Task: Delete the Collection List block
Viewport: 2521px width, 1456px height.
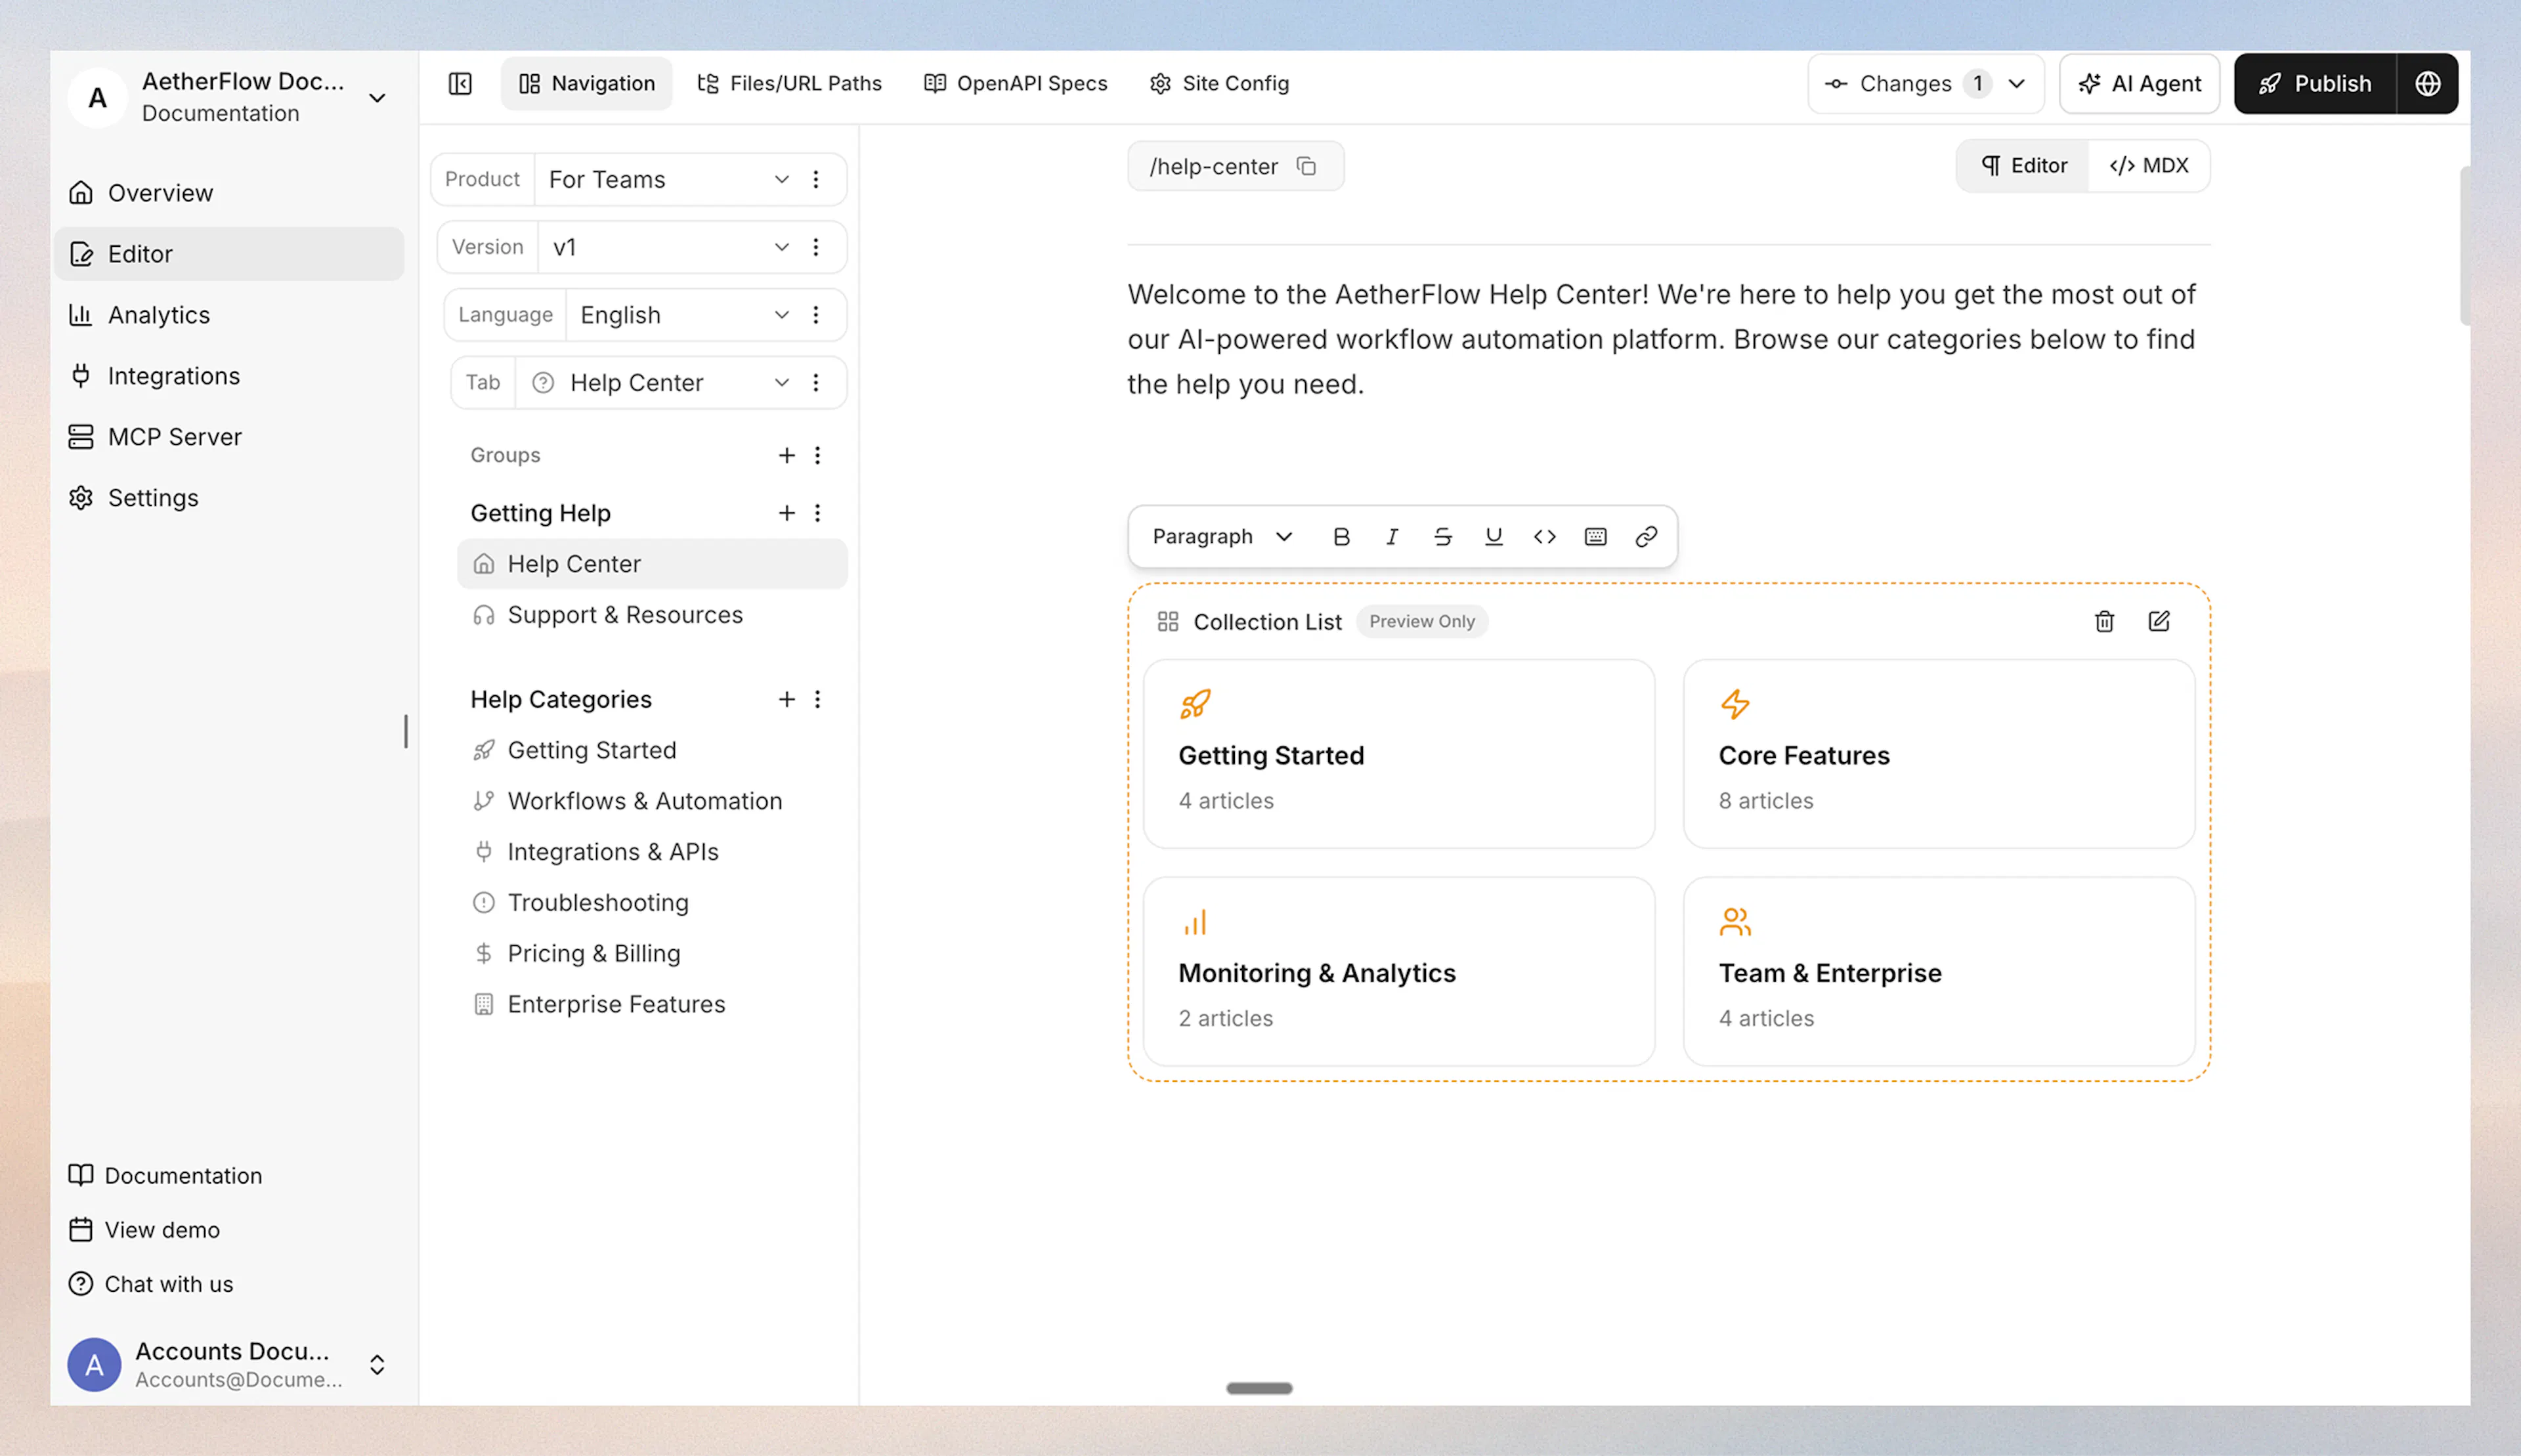Action: click(2104, 621)
